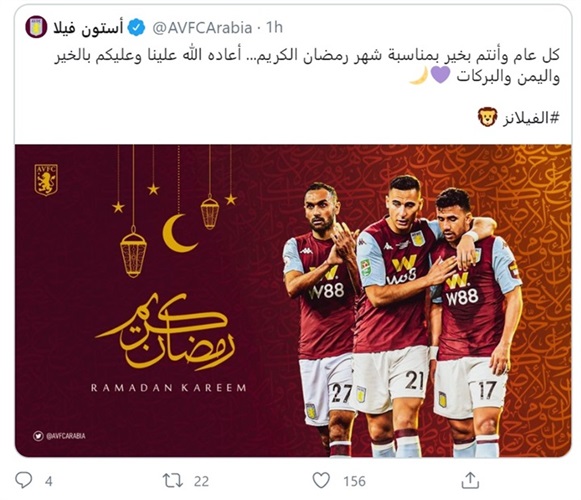Click the tweet's Arabic greeting text
This screenshot has width=581, height=500.
(307, 66)
